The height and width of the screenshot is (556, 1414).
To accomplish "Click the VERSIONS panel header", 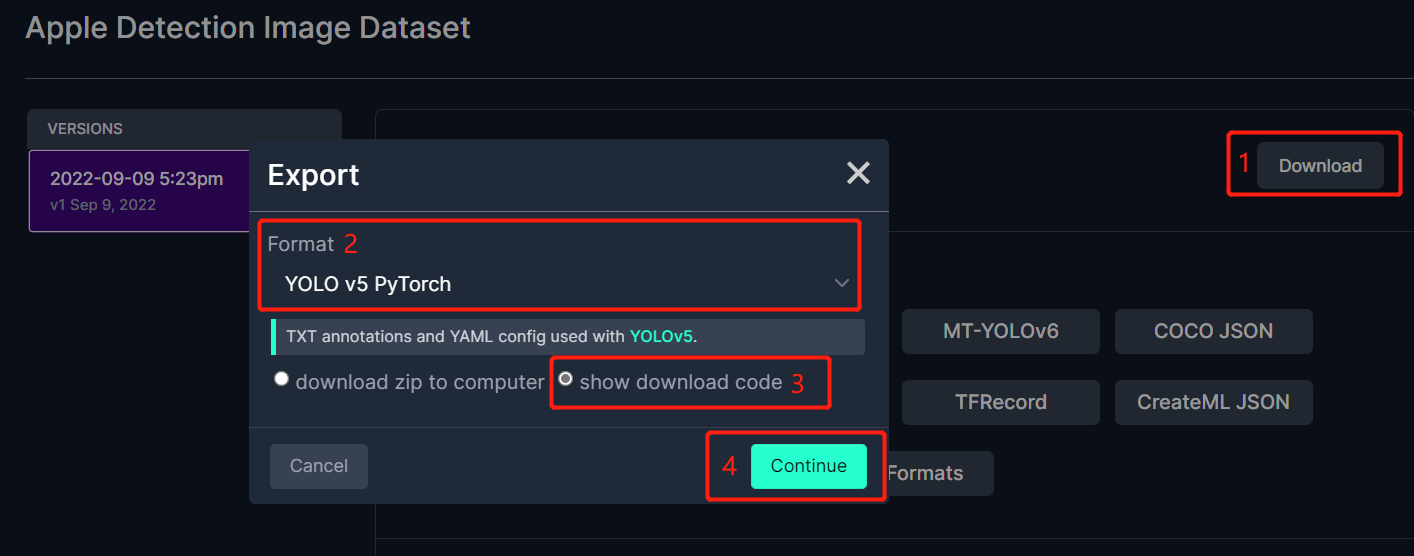I will (x=184, y=129).
